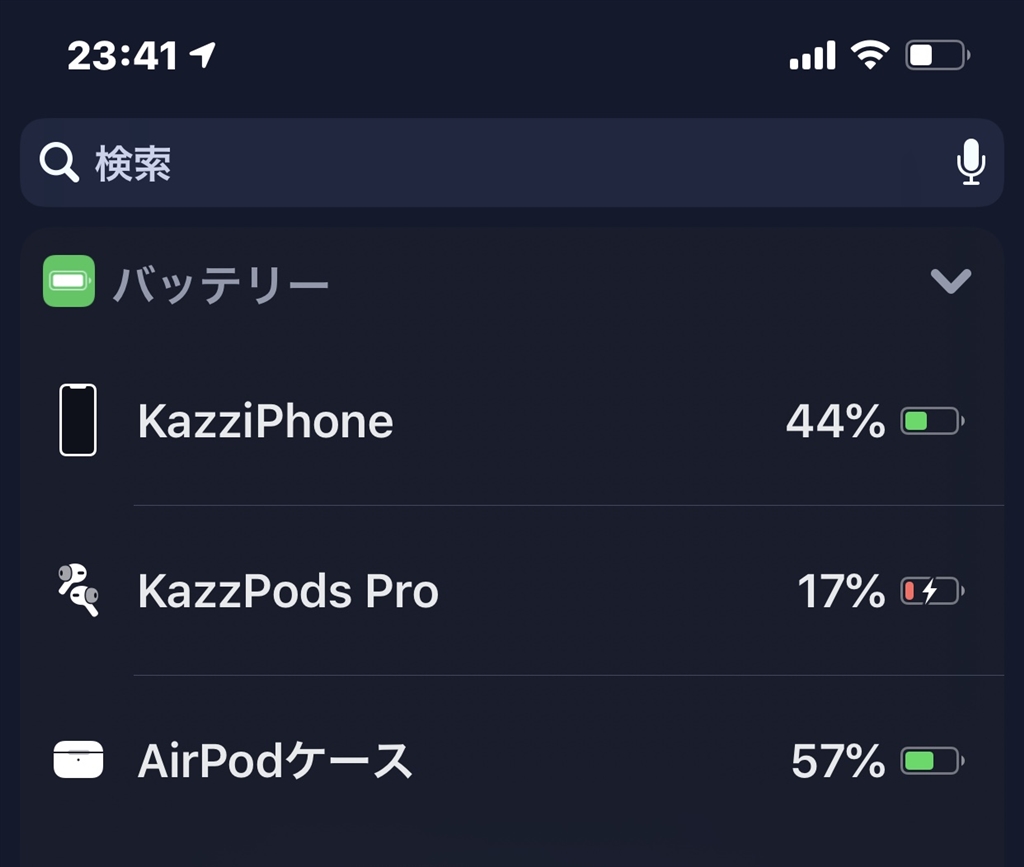
Task: Tap the charging bolt on KazzPods Pro battery
Action: tap(930, 591)
